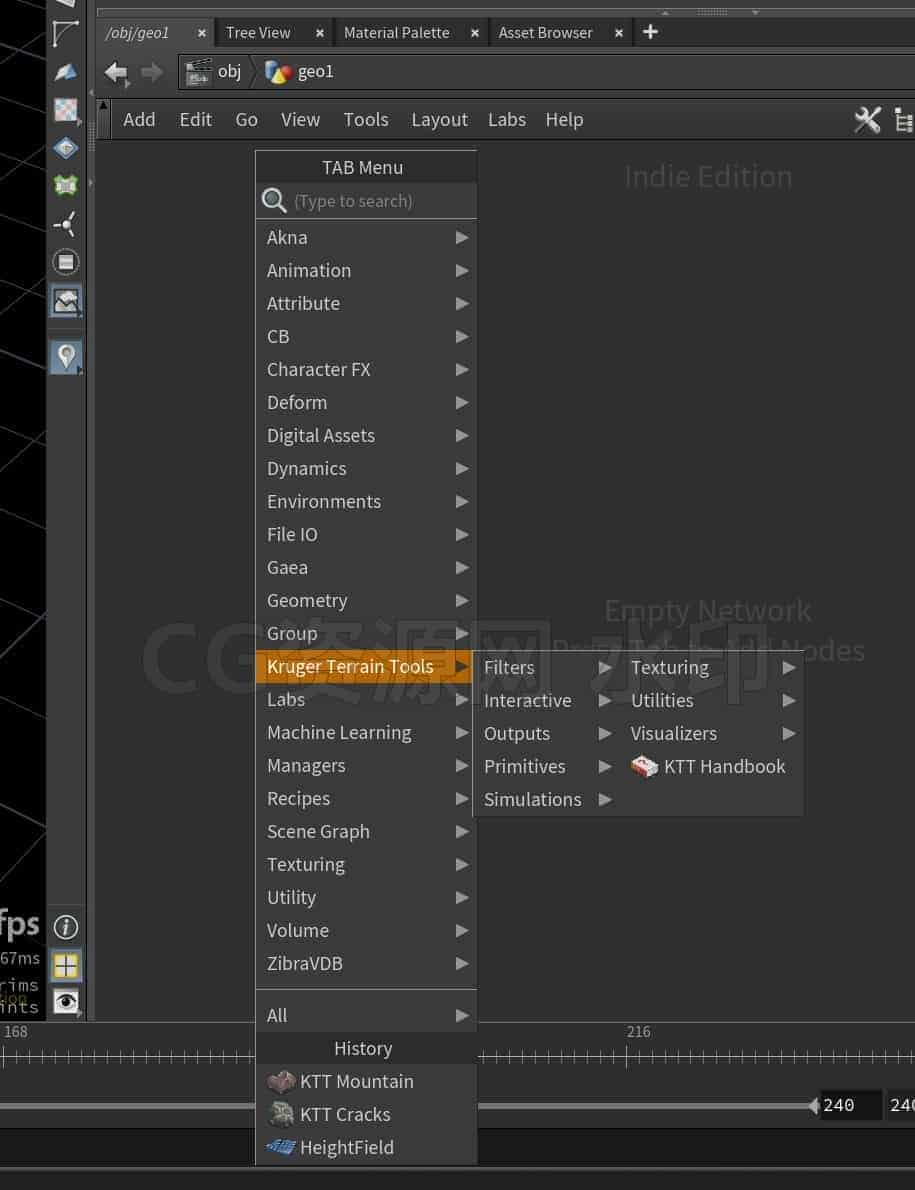915x1190 pixels.
Task: Pick KTT Mountain from History
Action: coord(366,1081)
